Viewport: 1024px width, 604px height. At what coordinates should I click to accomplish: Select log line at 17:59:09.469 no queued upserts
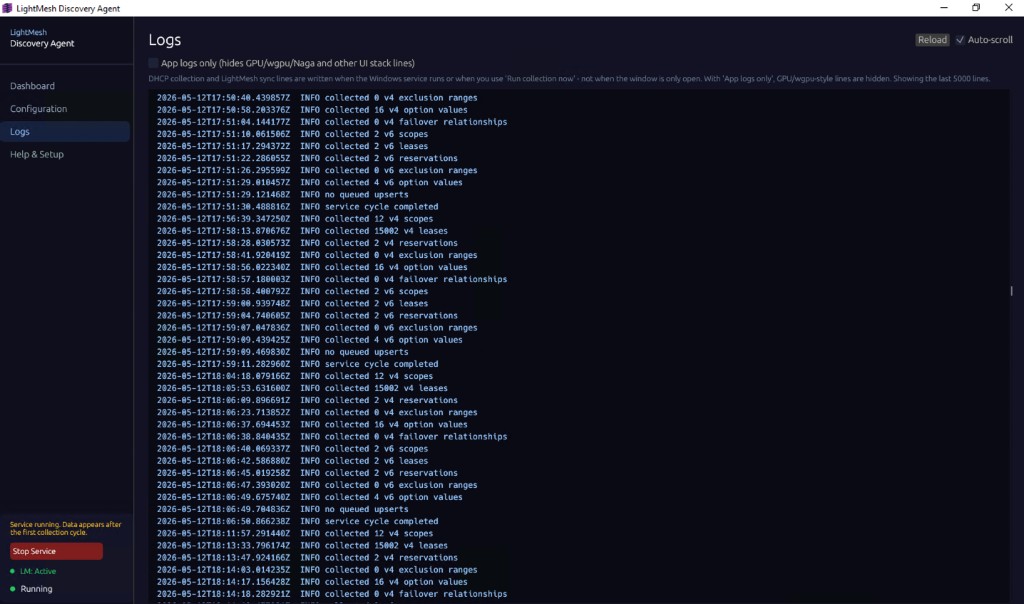[x=283, y=351]
